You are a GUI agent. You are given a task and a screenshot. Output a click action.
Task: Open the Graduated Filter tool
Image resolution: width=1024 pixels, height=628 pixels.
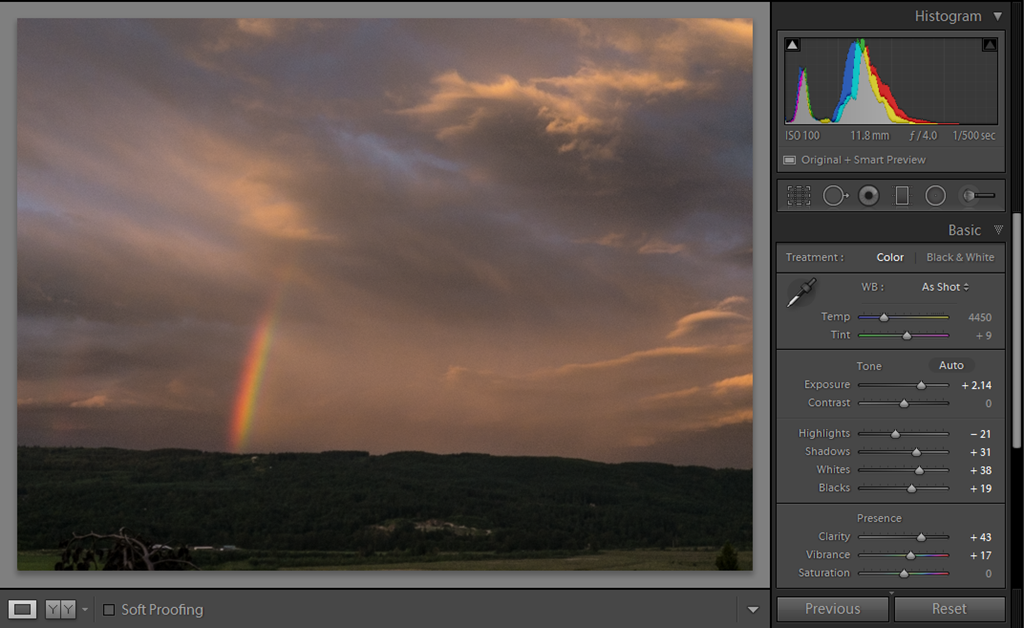902,196
